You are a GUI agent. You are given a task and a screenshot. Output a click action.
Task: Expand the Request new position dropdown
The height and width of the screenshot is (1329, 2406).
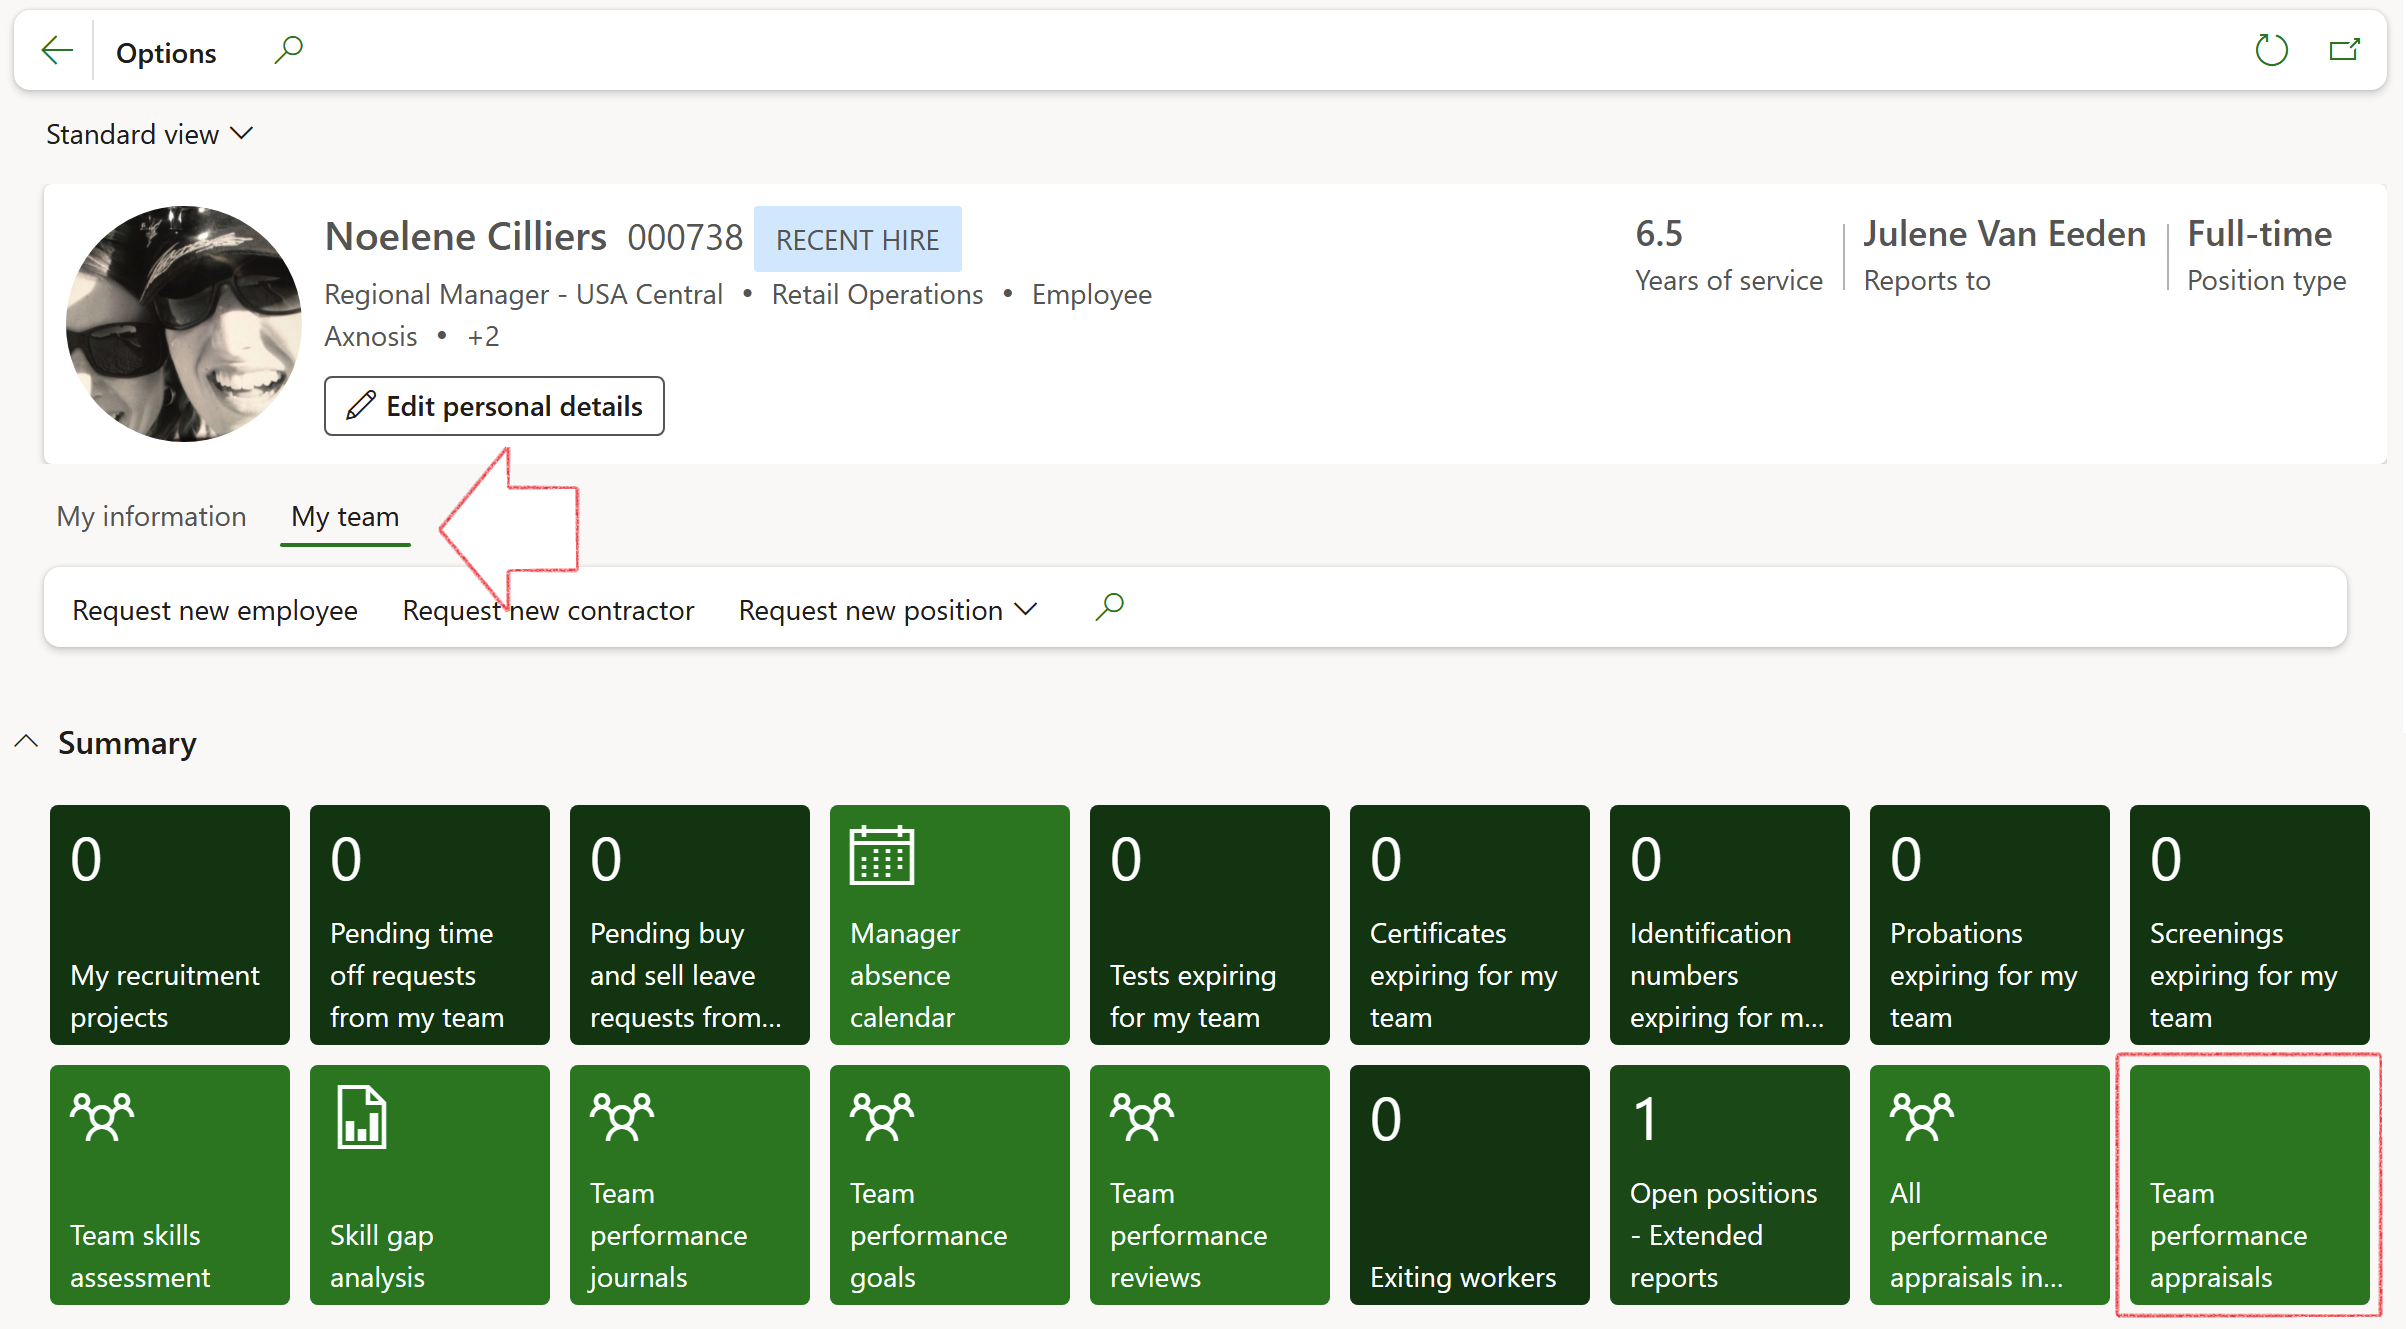point(888,610)
